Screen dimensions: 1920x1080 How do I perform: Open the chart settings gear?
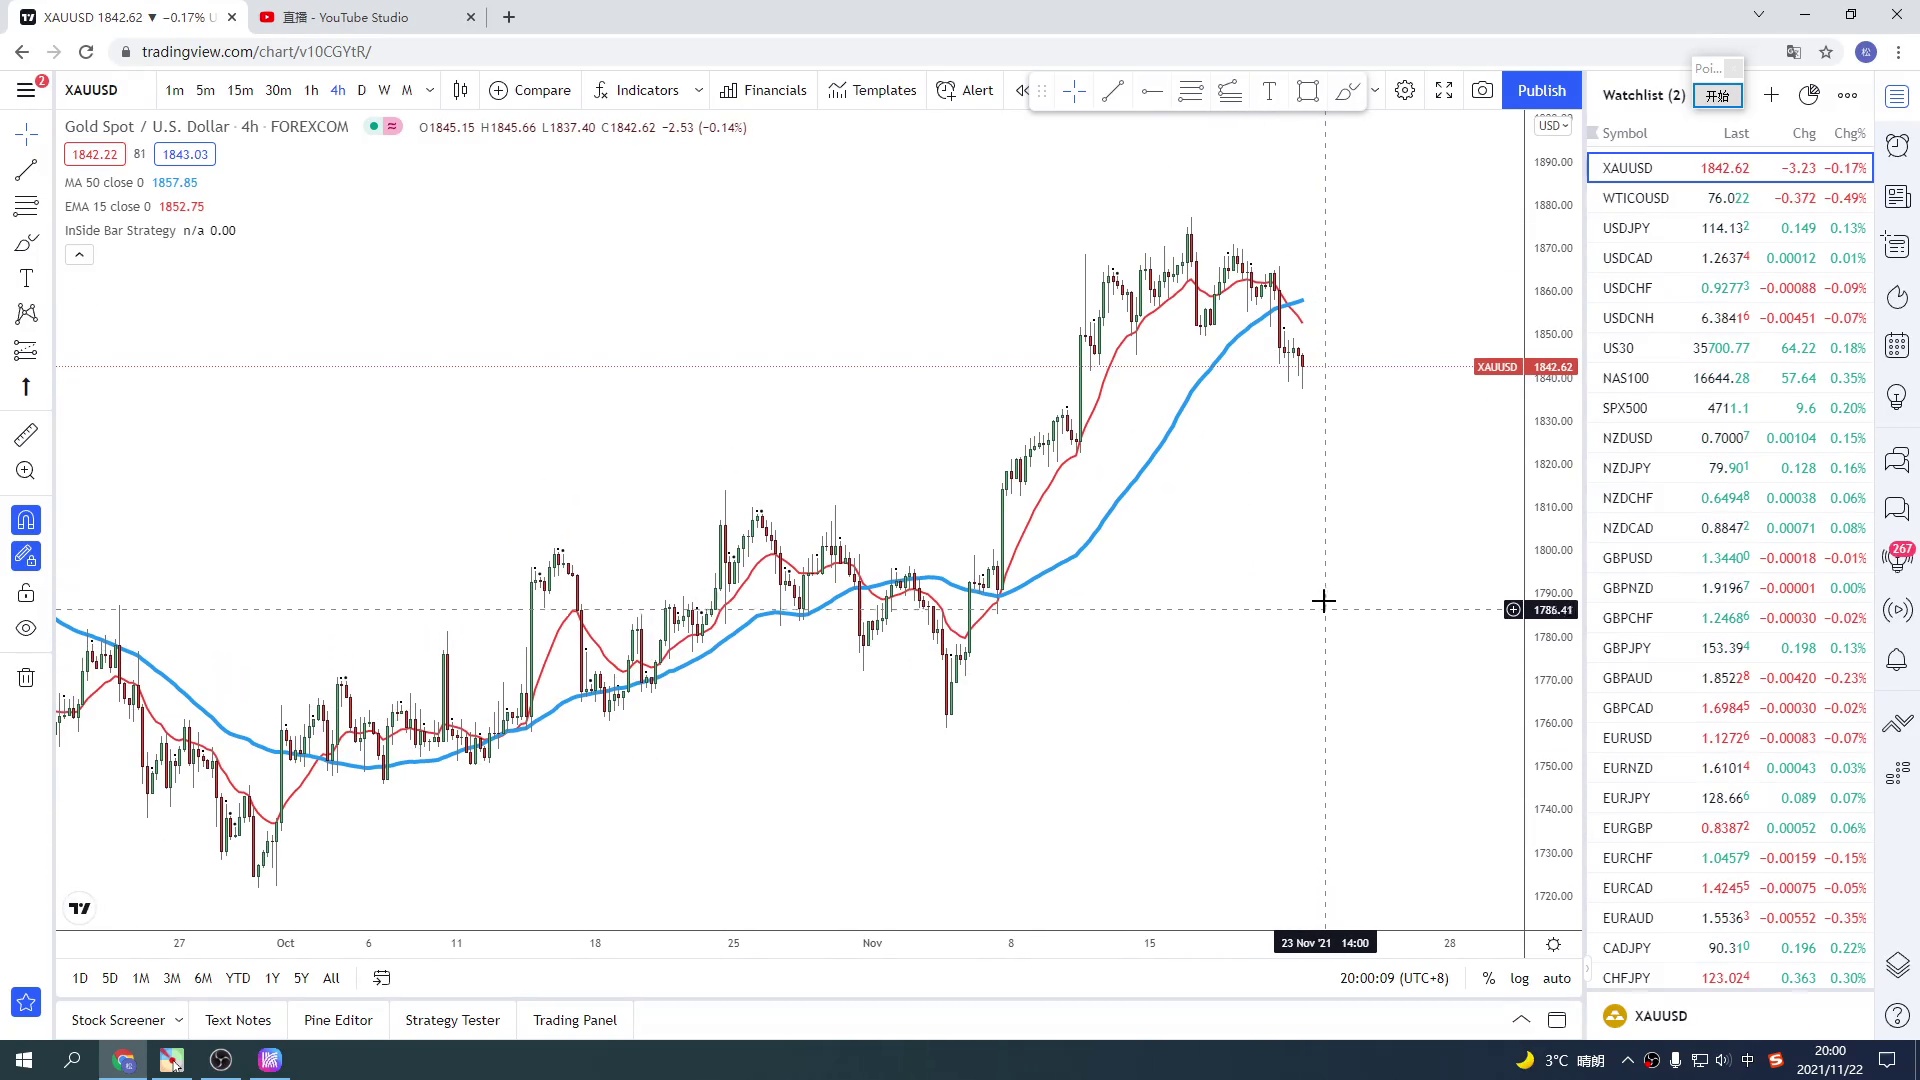pyautogui.click(x=1405, y=90)
